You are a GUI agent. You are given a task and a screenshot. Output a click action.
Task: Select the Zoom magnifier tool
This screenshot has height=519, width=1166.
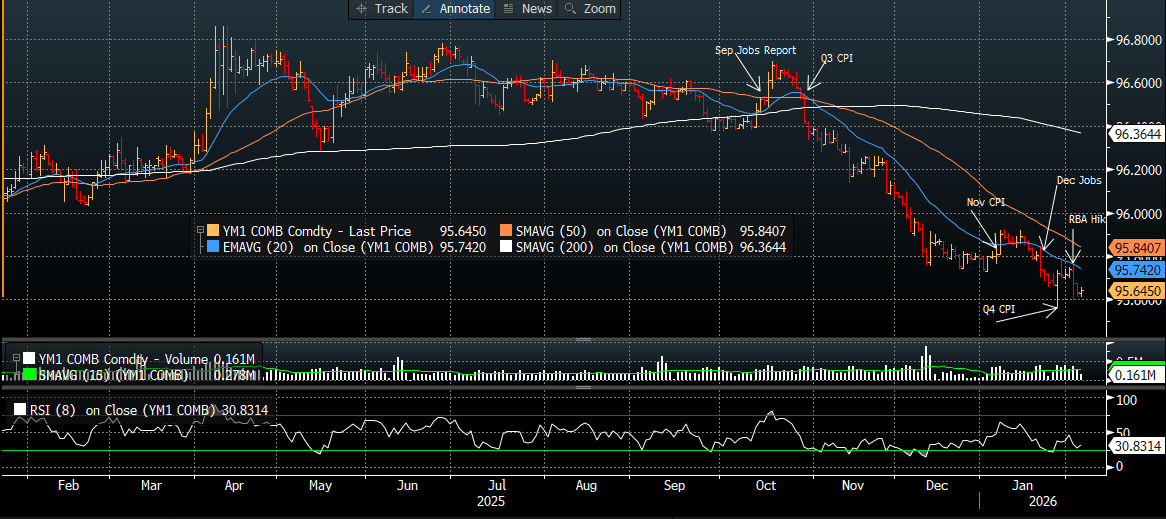tap(590, 9)
